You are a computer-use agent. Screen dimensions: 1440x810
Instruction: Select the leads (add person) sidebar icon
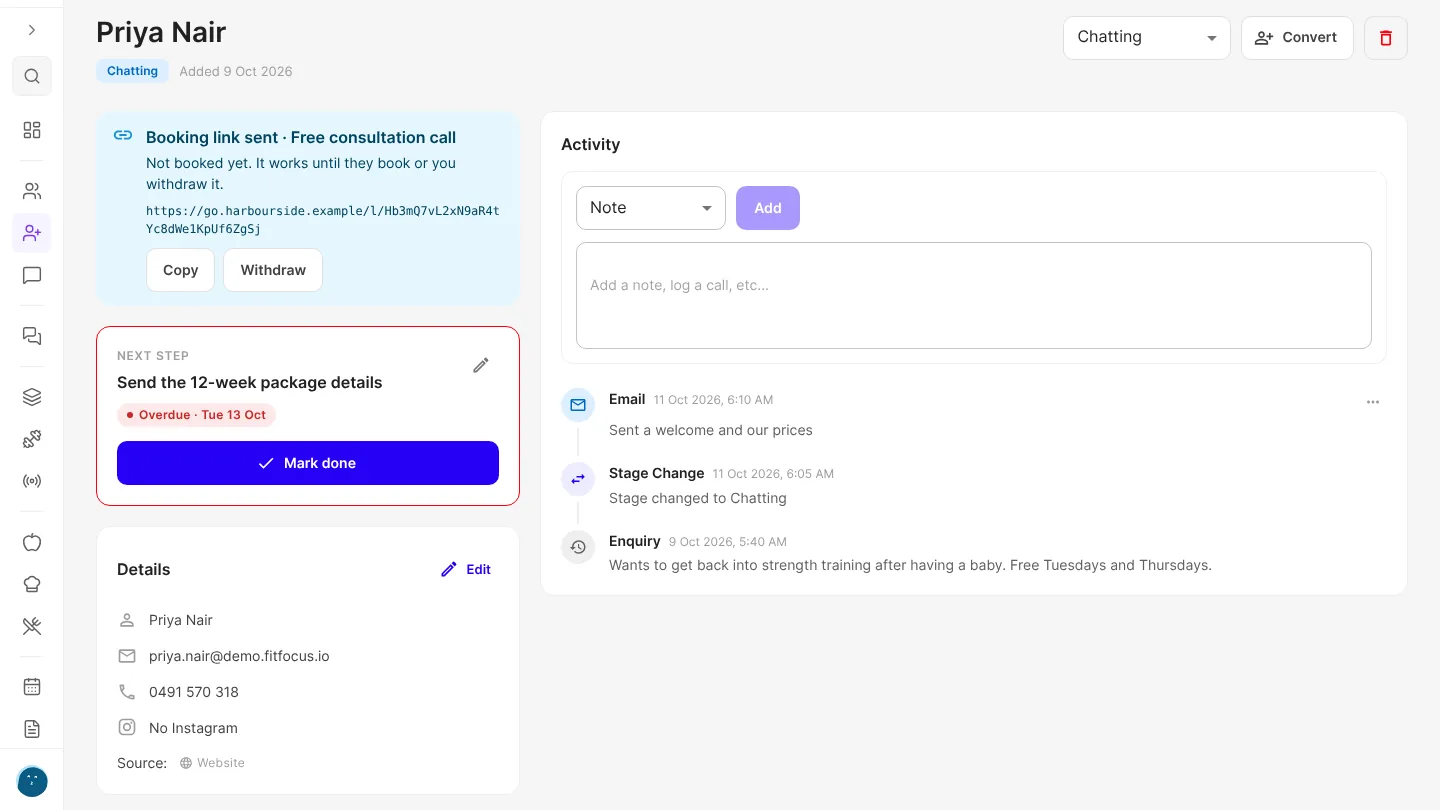[x=32, y=233]
